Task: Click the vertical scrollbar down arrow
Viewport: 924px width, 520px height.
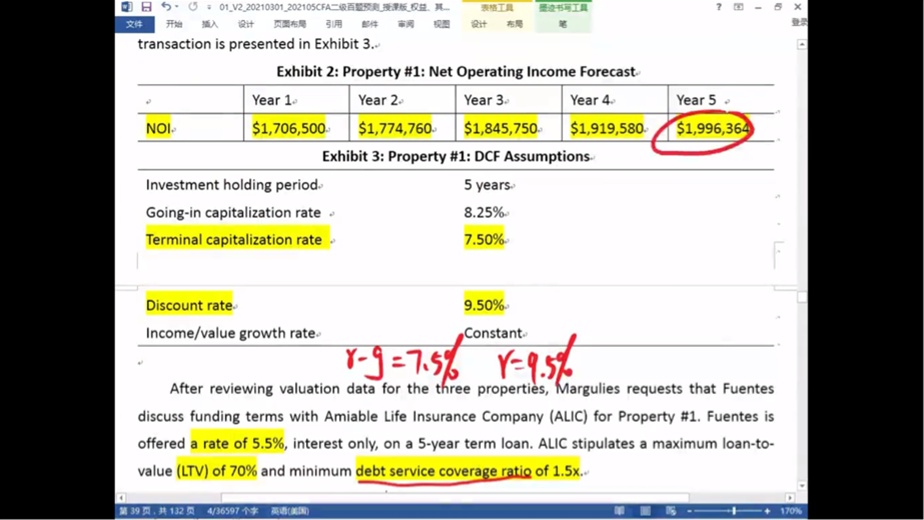Action: click(x=802, y=486)
